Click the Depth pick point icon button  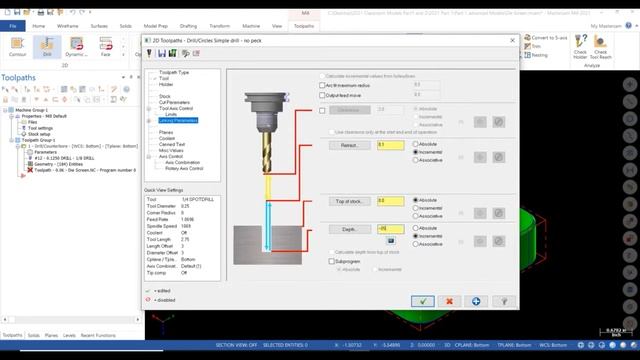coord(480,241)
